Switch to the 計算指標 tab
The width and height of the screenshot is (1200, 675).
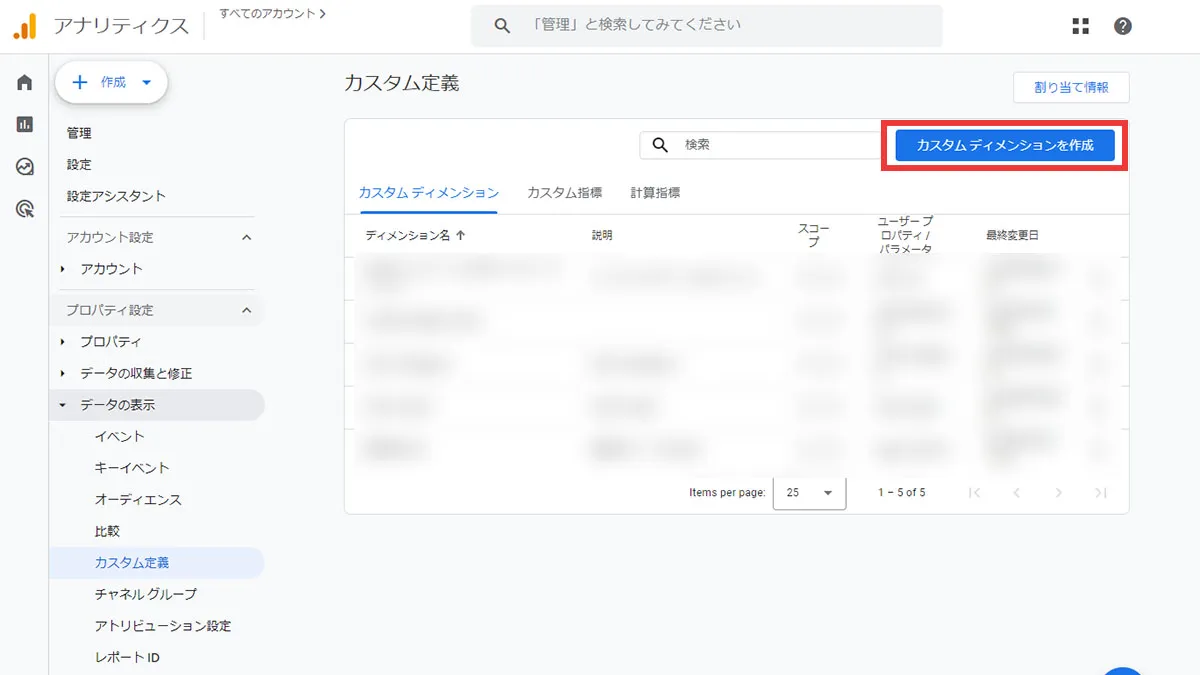(655, 193)
